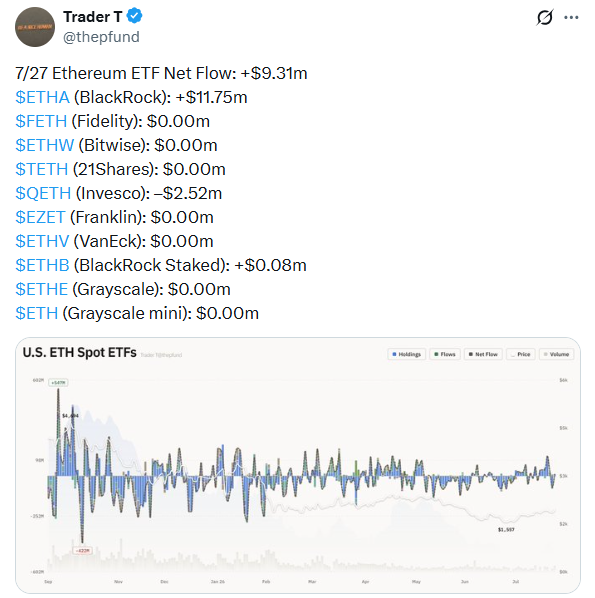
Task: Click the $ETHV cashtag
Action: coord(42,241)
